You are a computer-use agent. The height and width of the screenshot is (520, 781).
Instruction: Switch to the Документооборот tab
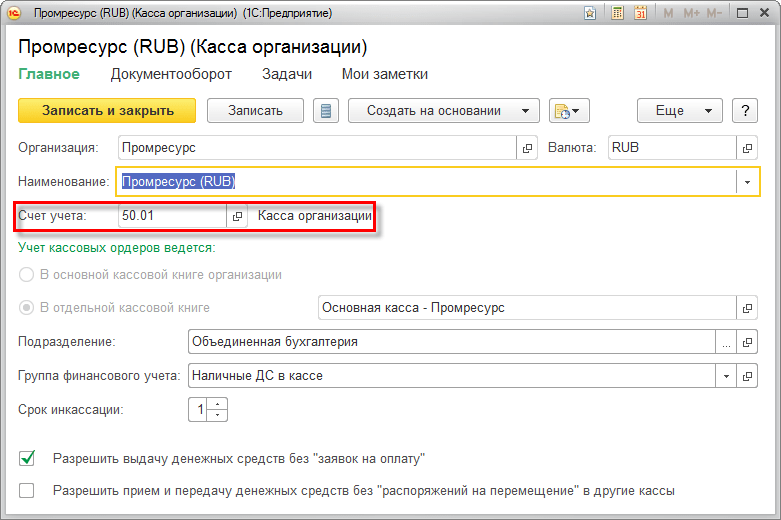pyautogui.click(x=171, y=74)
